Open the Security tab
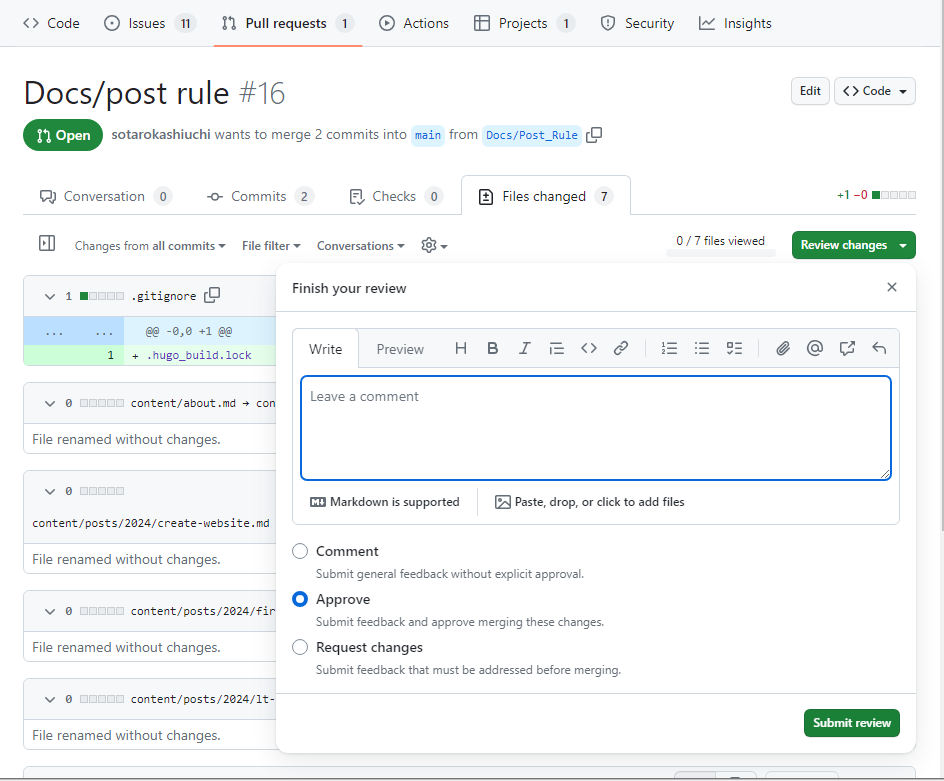Screen dimensions: 944x781 (x=637, y=23)
